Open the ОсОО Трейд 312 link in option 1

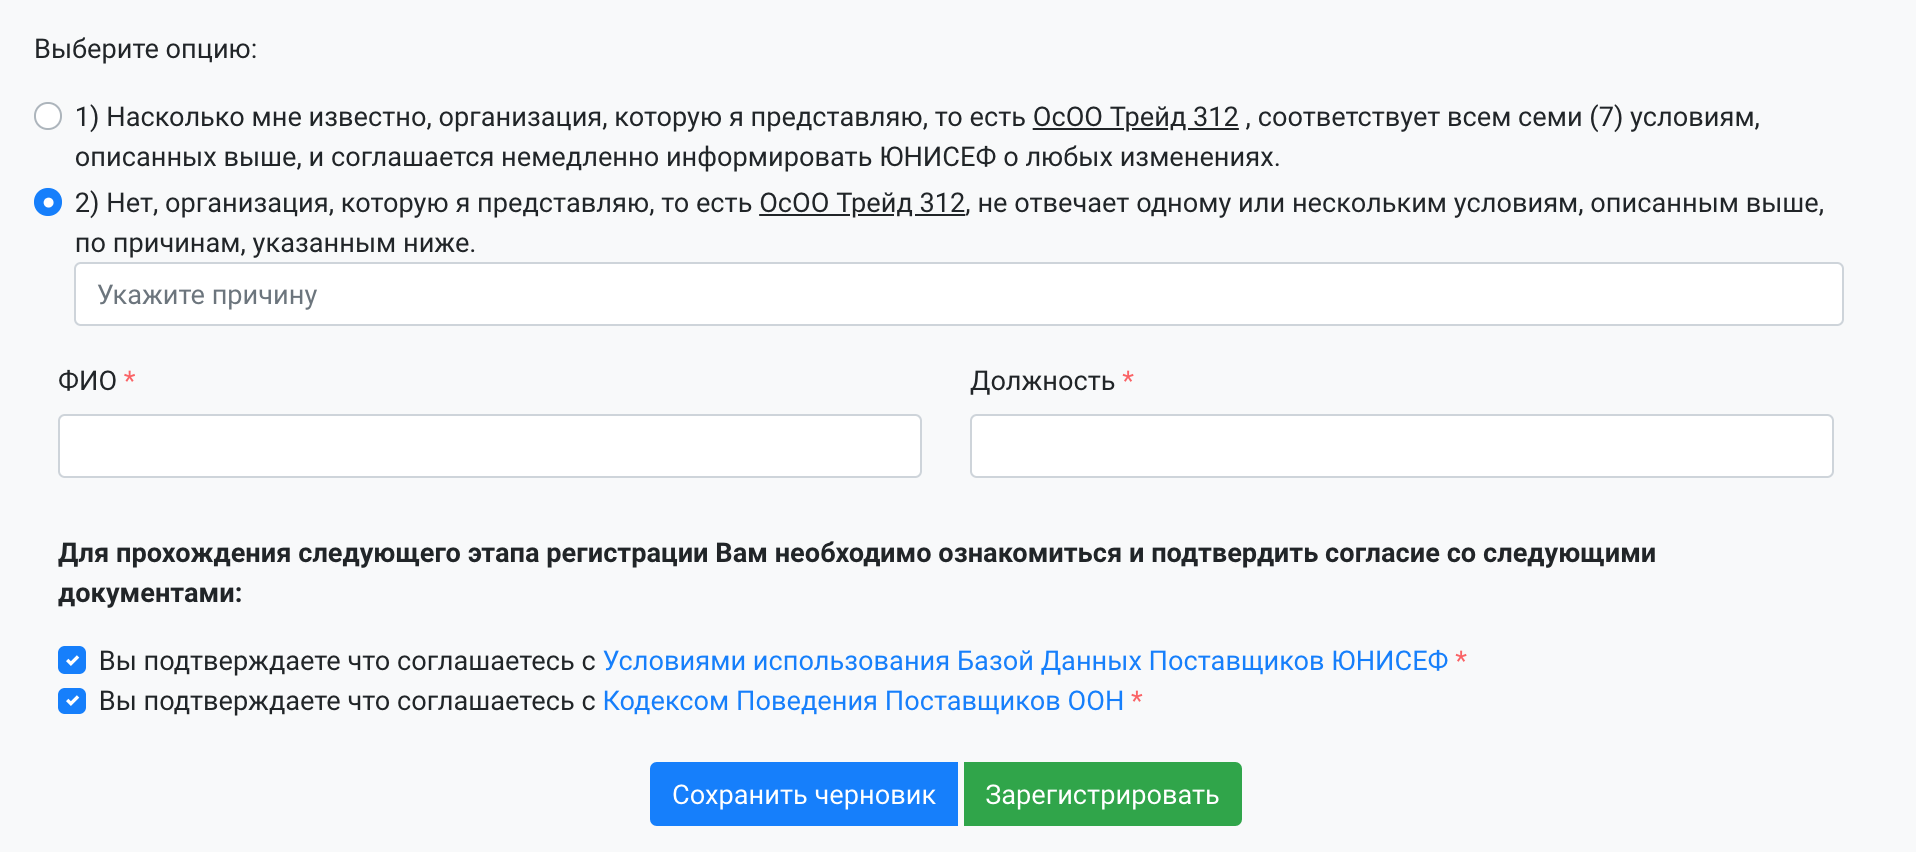tap(1135, 117)
